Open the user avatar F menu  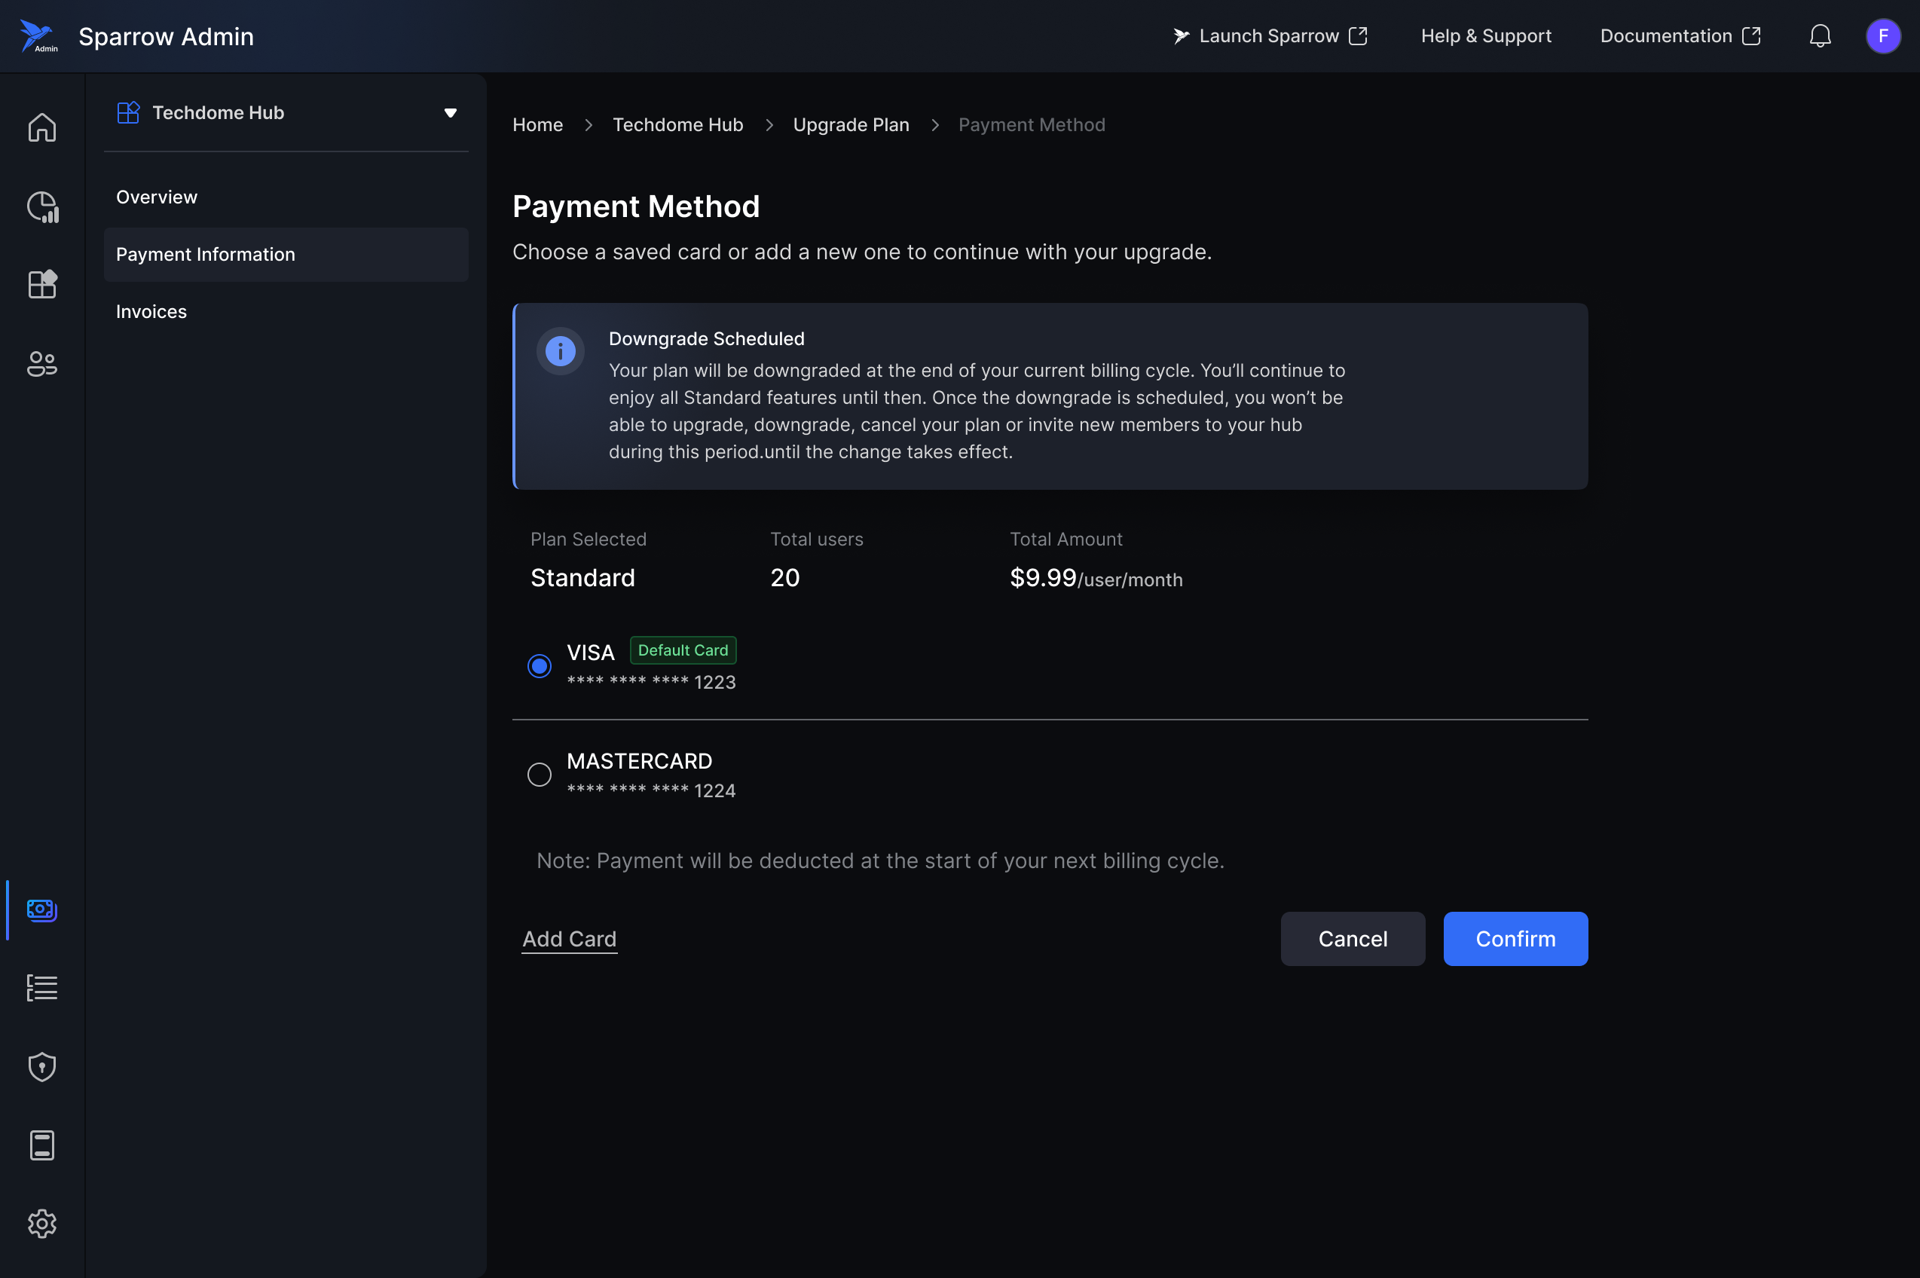pyautogui.click(x=1883, y=36)
